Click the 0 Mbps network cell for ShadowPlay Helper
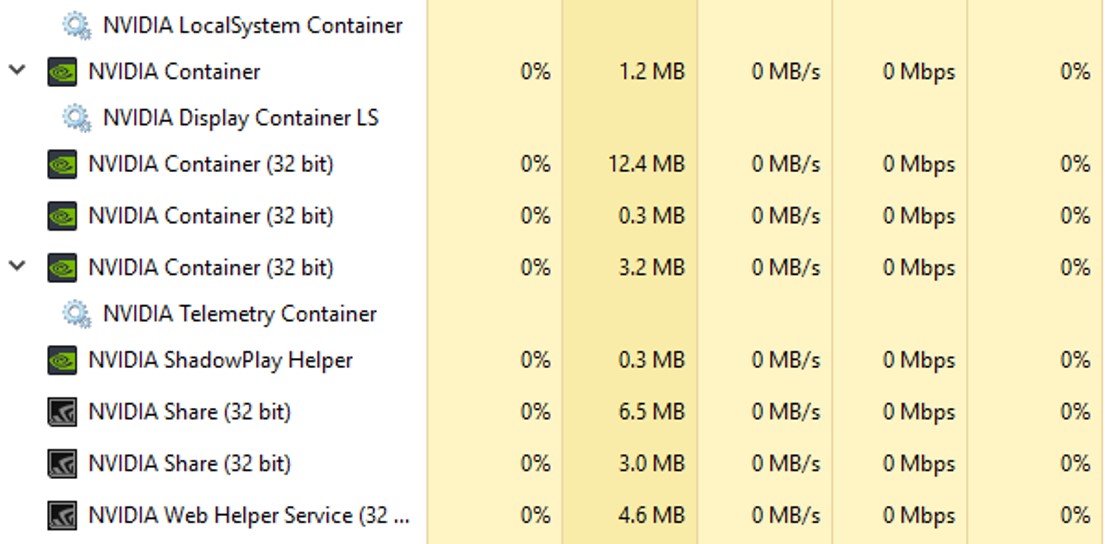Screen dimensions: 1105x544 918,360
